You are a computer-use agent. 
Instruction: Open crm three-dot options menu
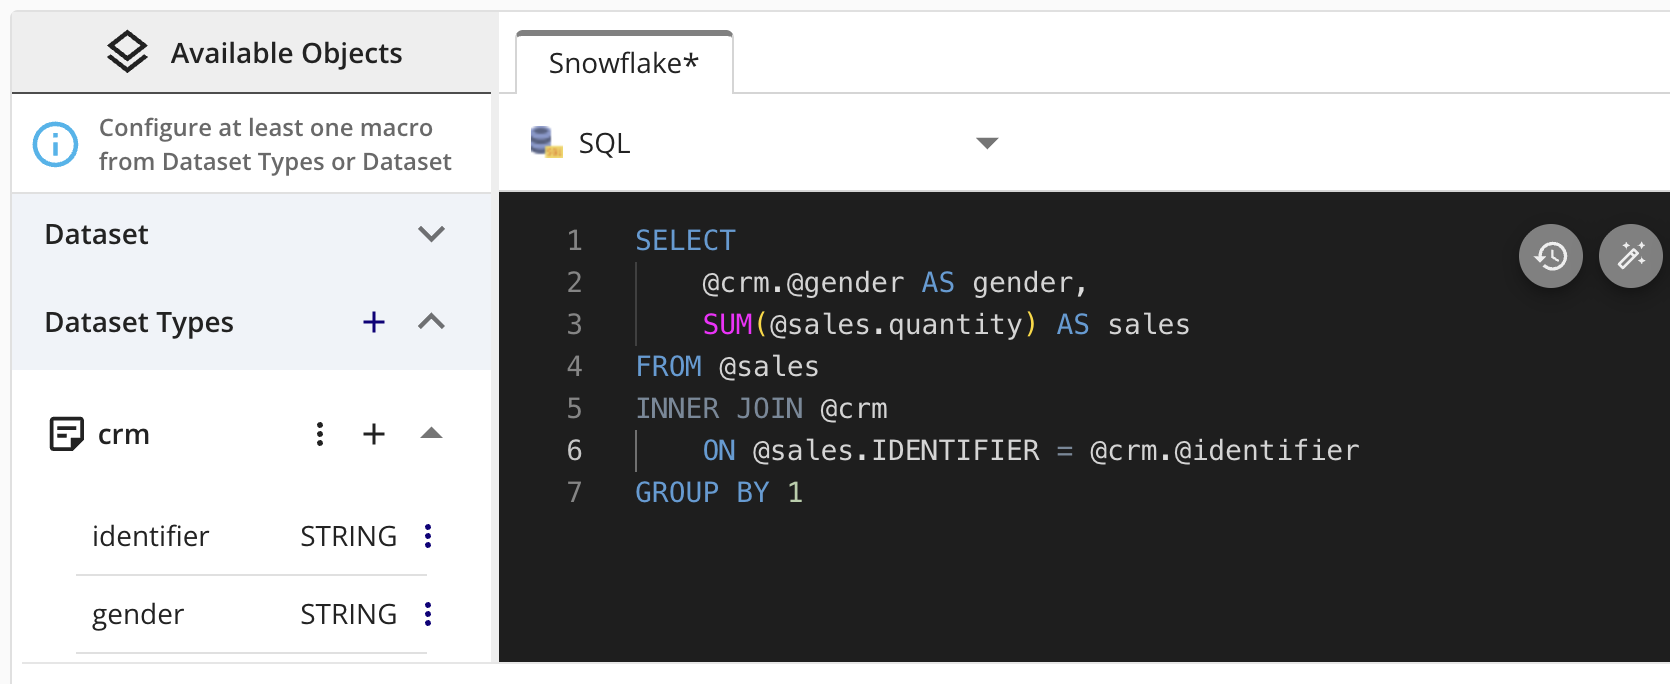click(320, 434)
